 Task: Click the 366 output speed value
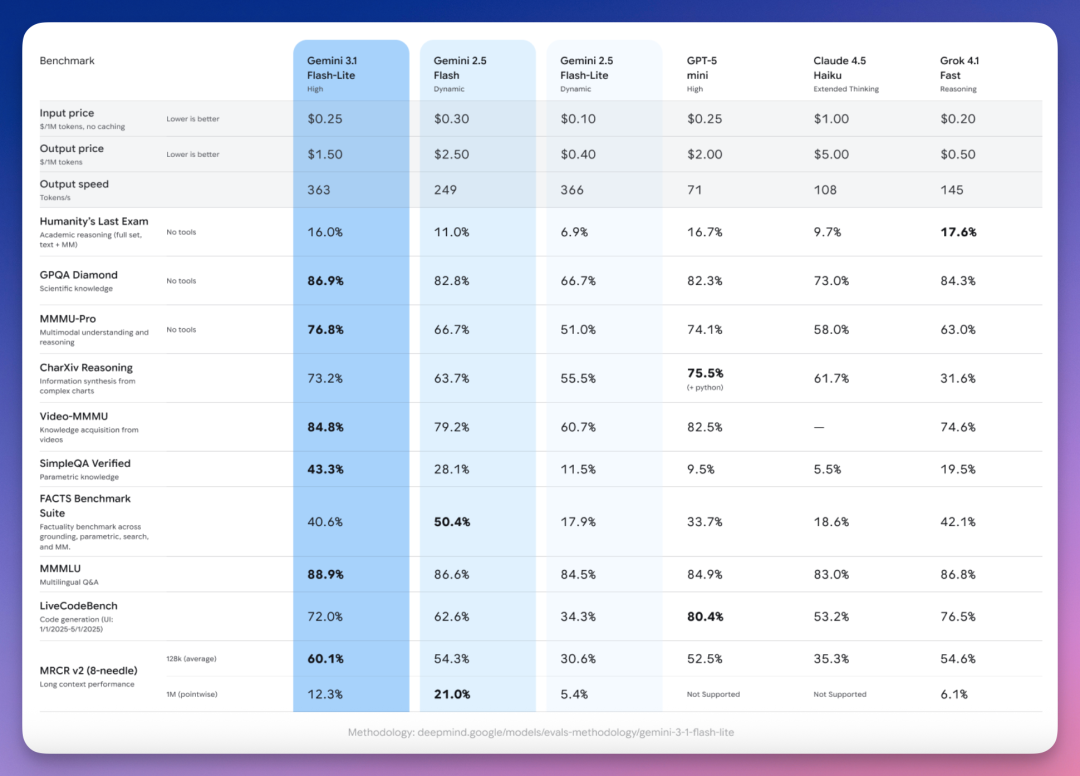572,190
